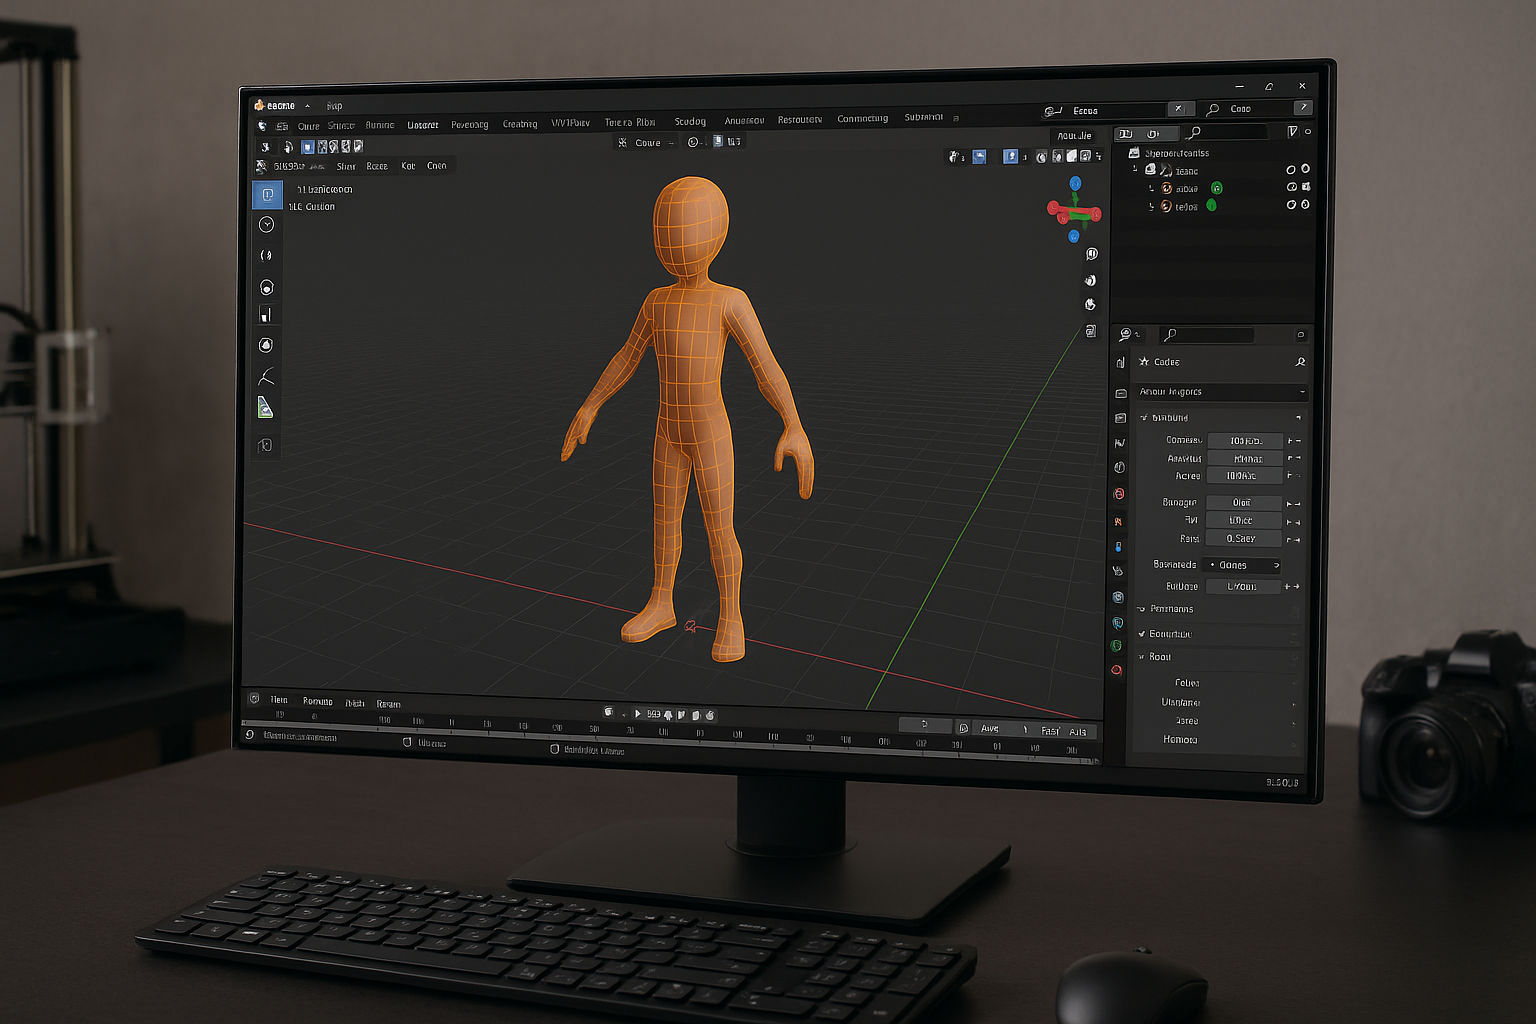
Task: Click the green triangular ruler tool icon
Action: [x=265, y=408]
